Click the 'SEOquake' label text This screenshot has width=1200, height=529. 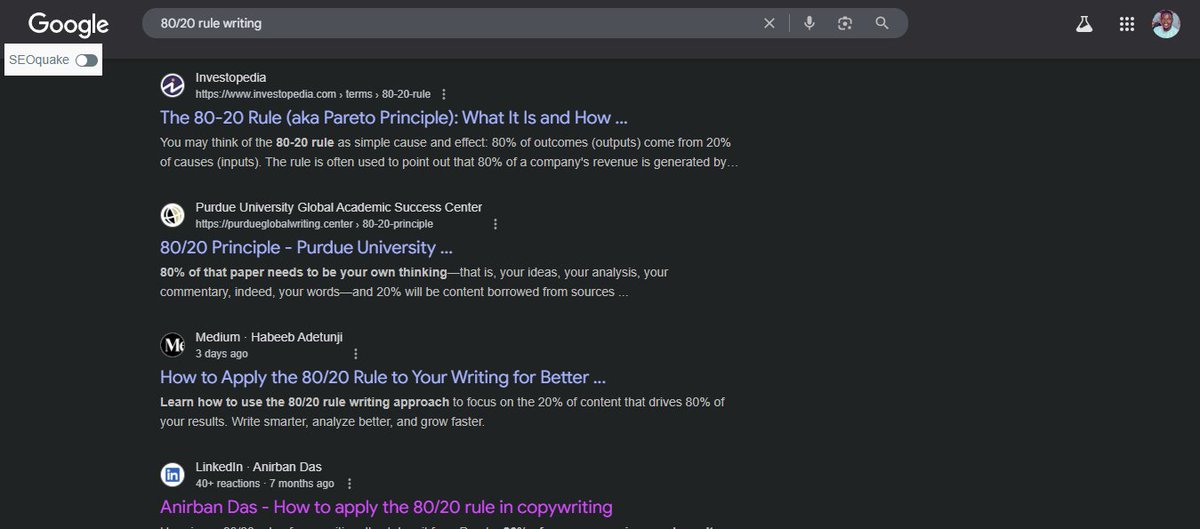pyautogui.click(x=39, y=60)
